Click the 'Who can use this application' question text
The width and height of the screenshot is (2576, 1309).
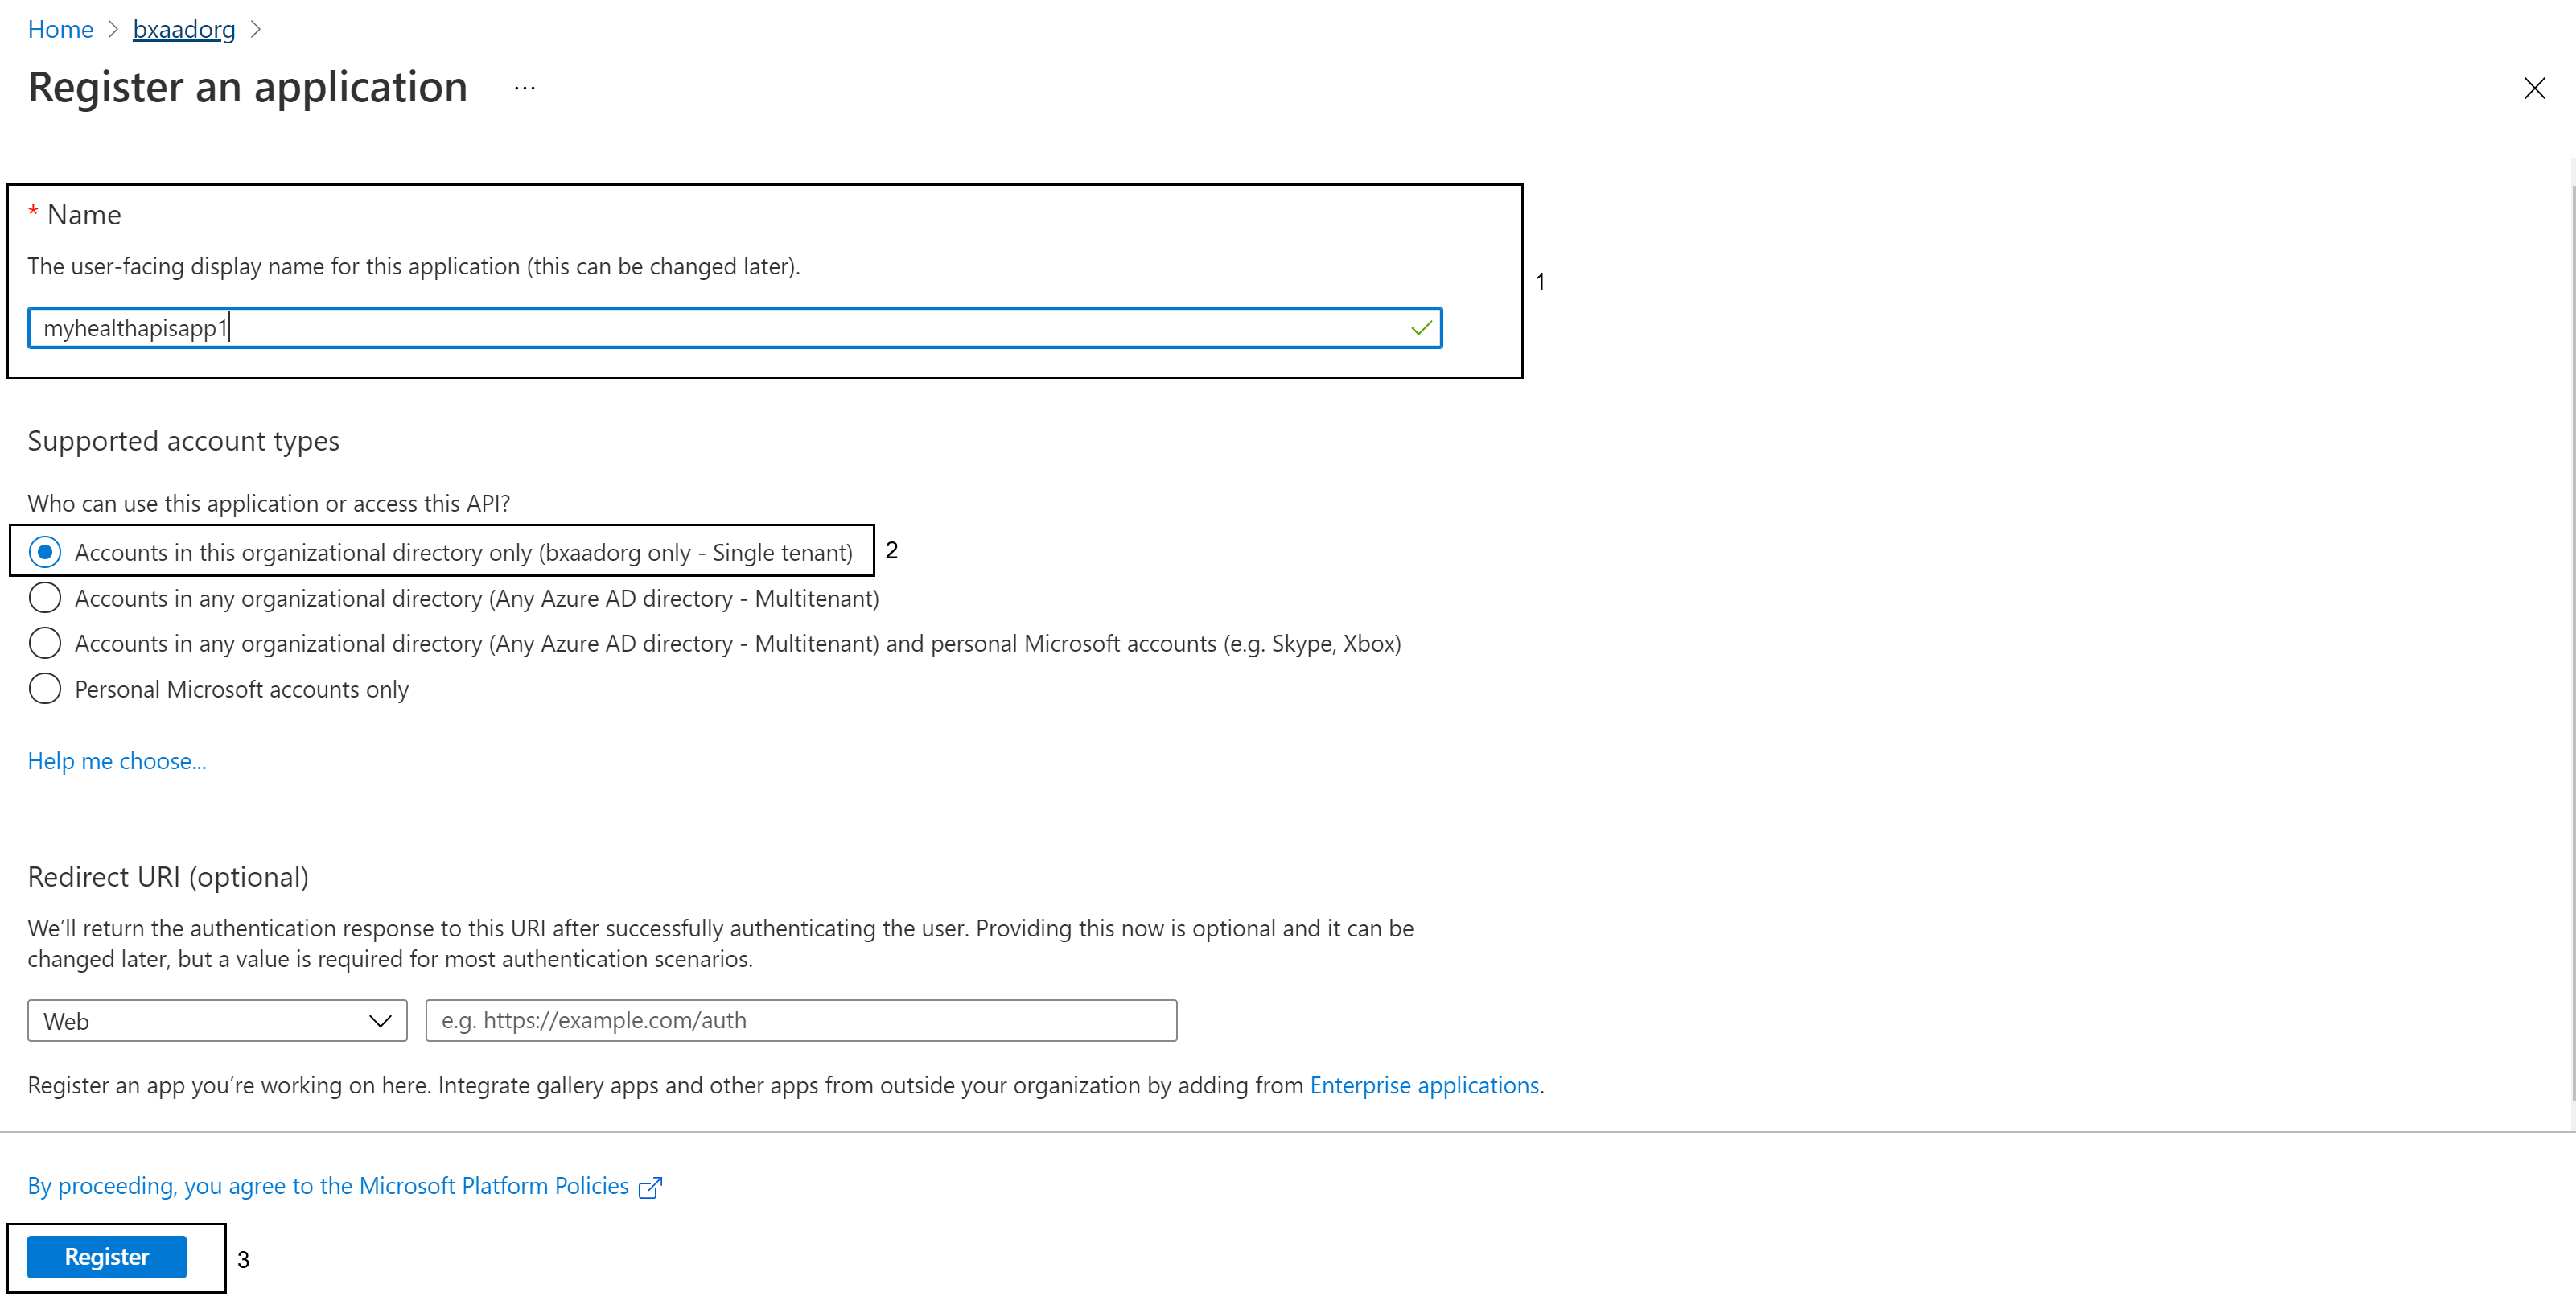(269, 503)
